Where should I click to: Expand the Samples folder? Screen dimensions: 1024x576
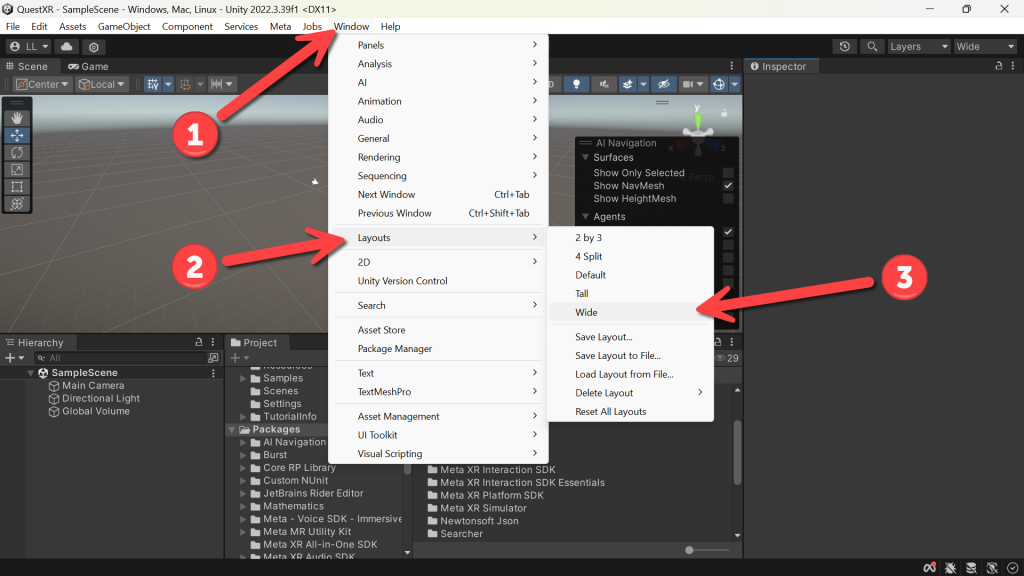click(x=243, y=378)
